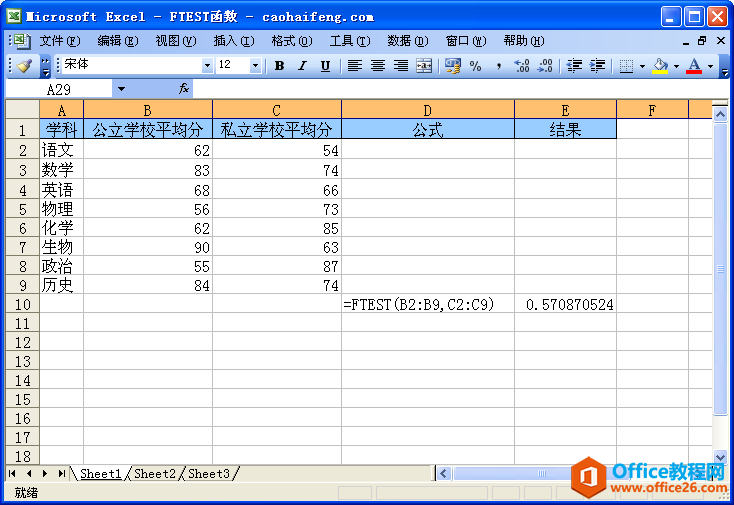Go to next sheet tab arrow
734x505 pixels.
click(x=45, y=474)
